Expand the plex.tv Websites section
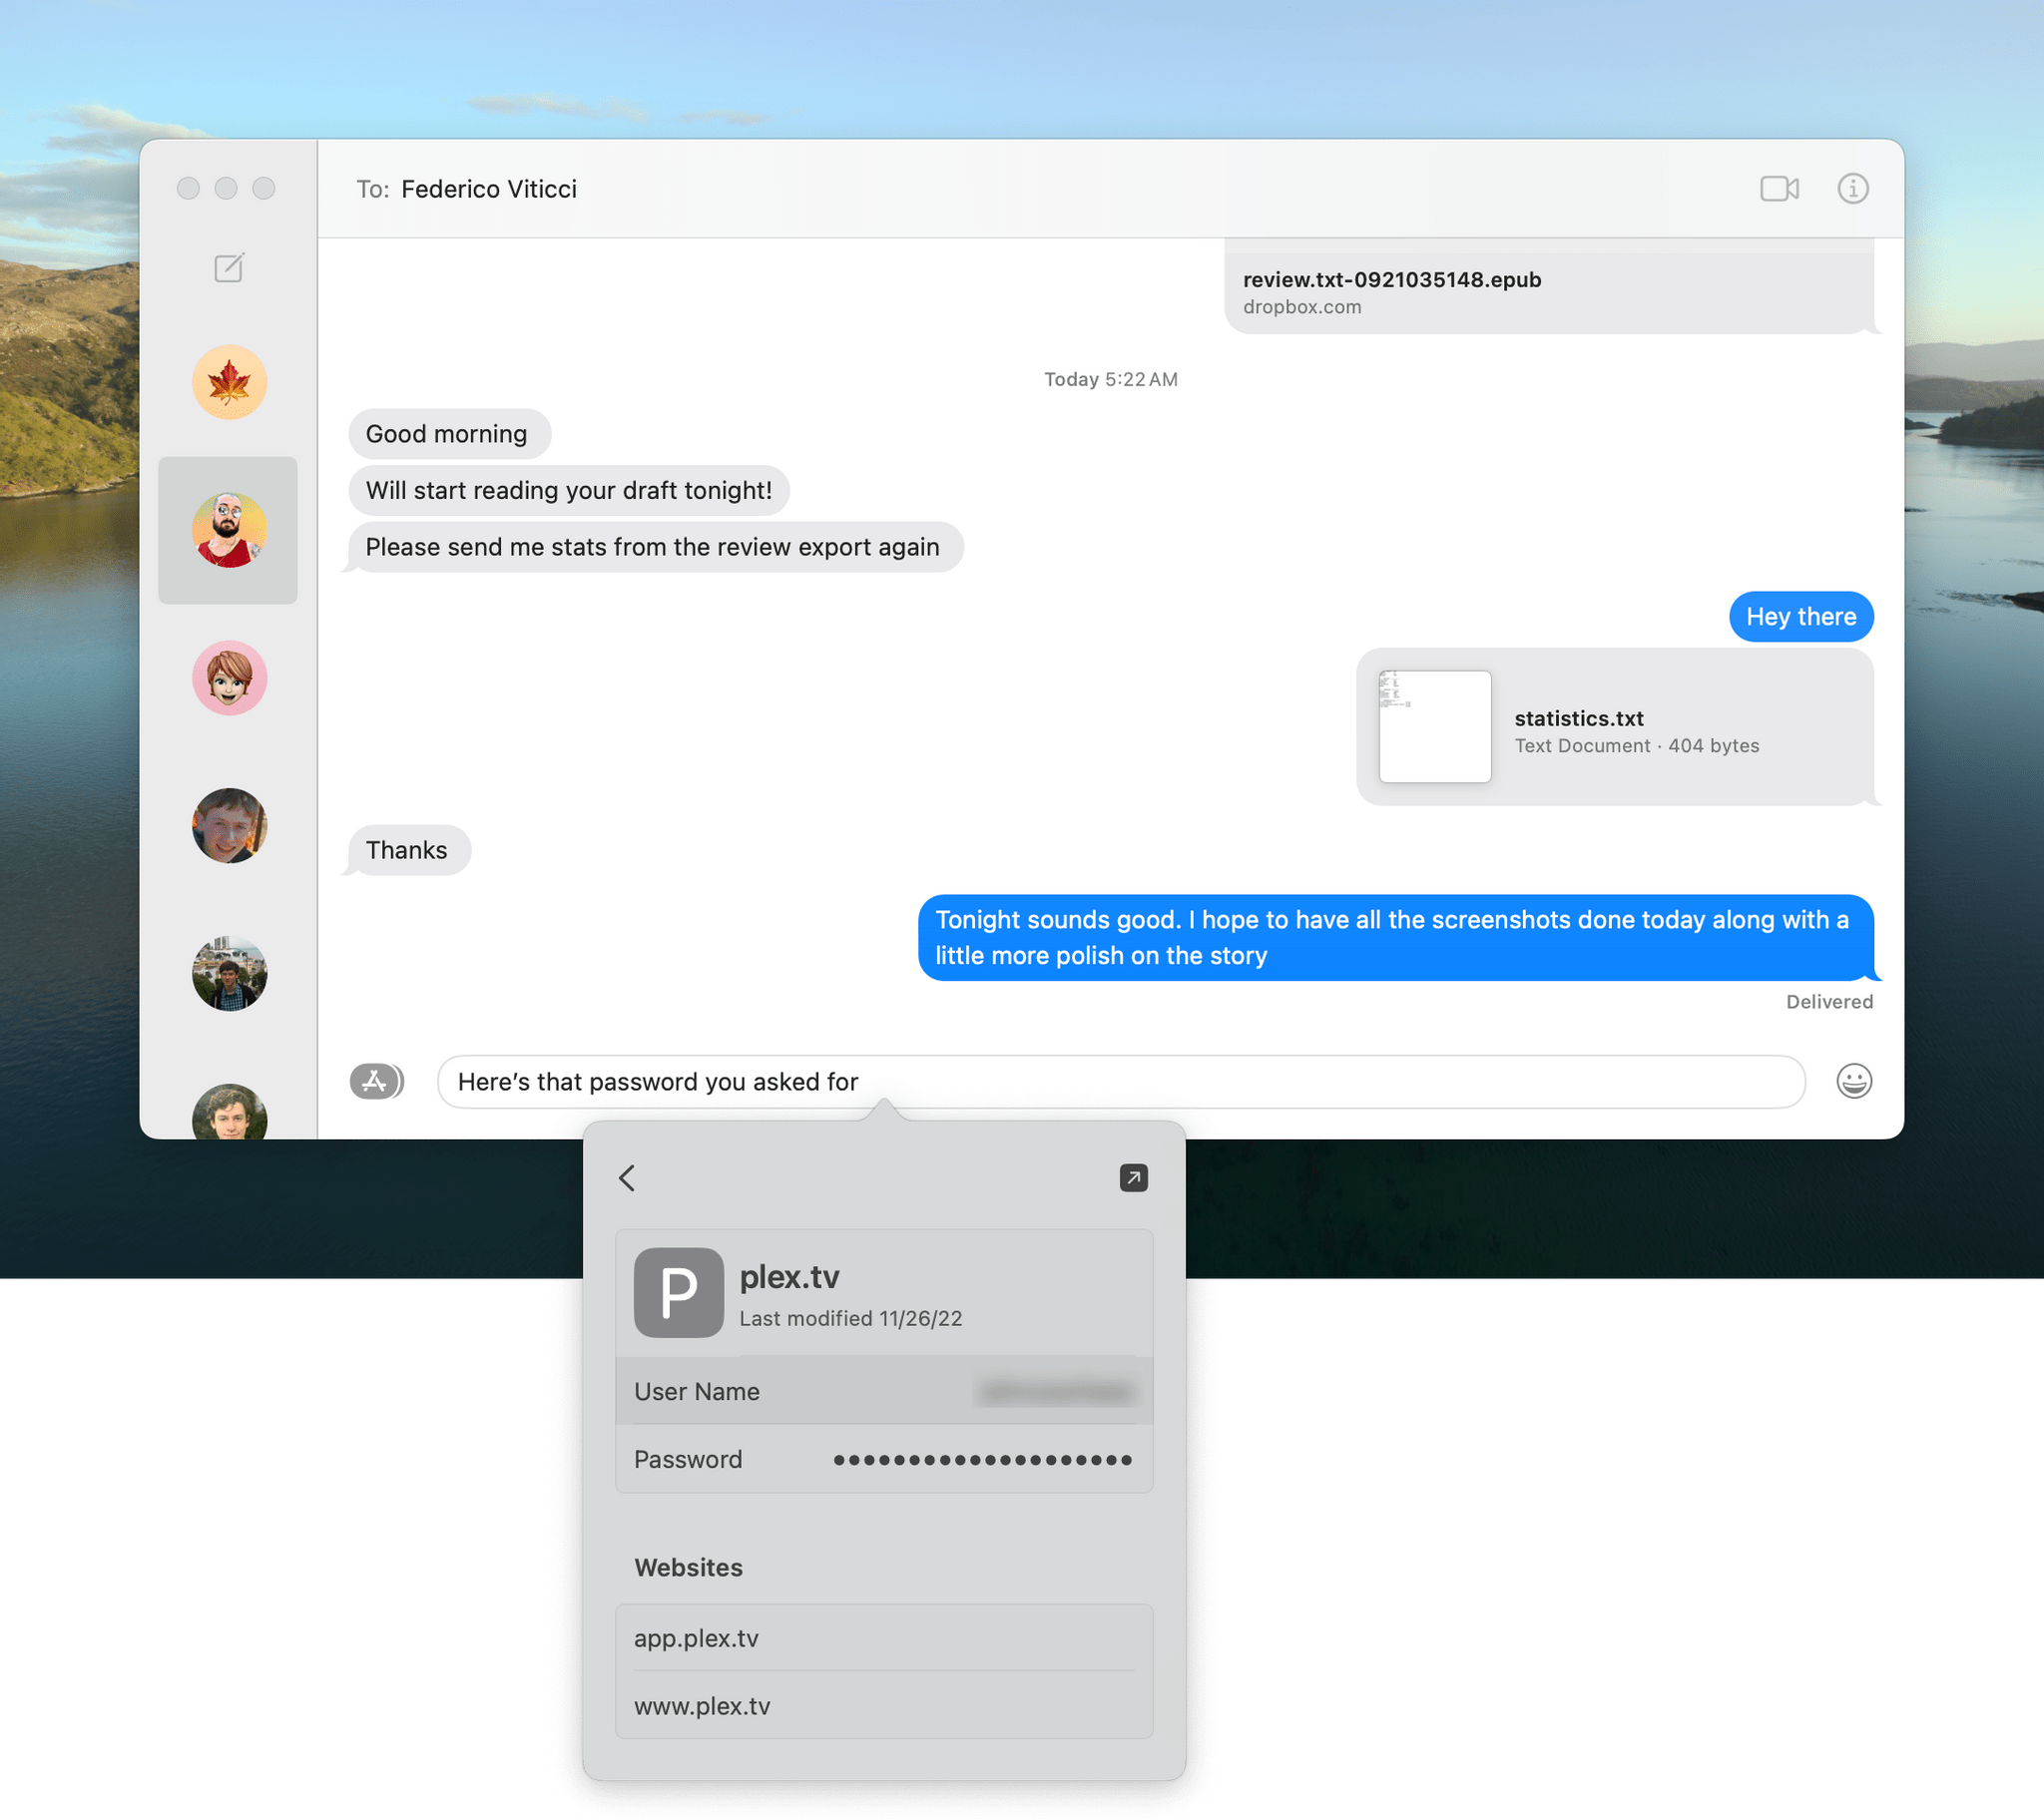 coord(689,1566)
